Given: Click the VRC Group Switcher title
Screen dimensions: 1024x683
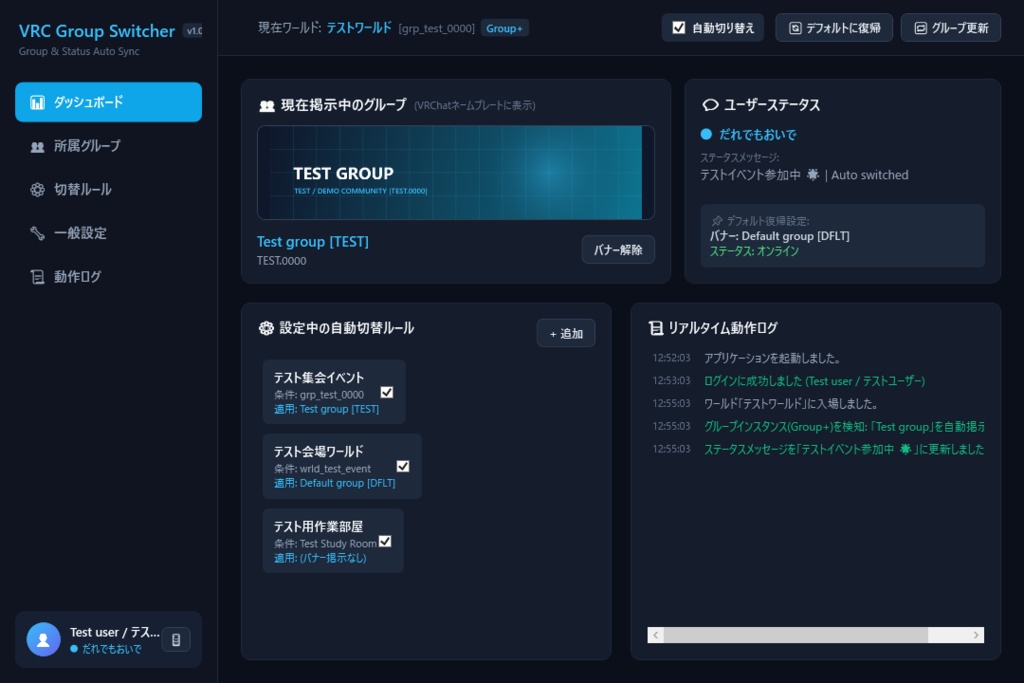Looking at the screenshot, I should (97, 31).
